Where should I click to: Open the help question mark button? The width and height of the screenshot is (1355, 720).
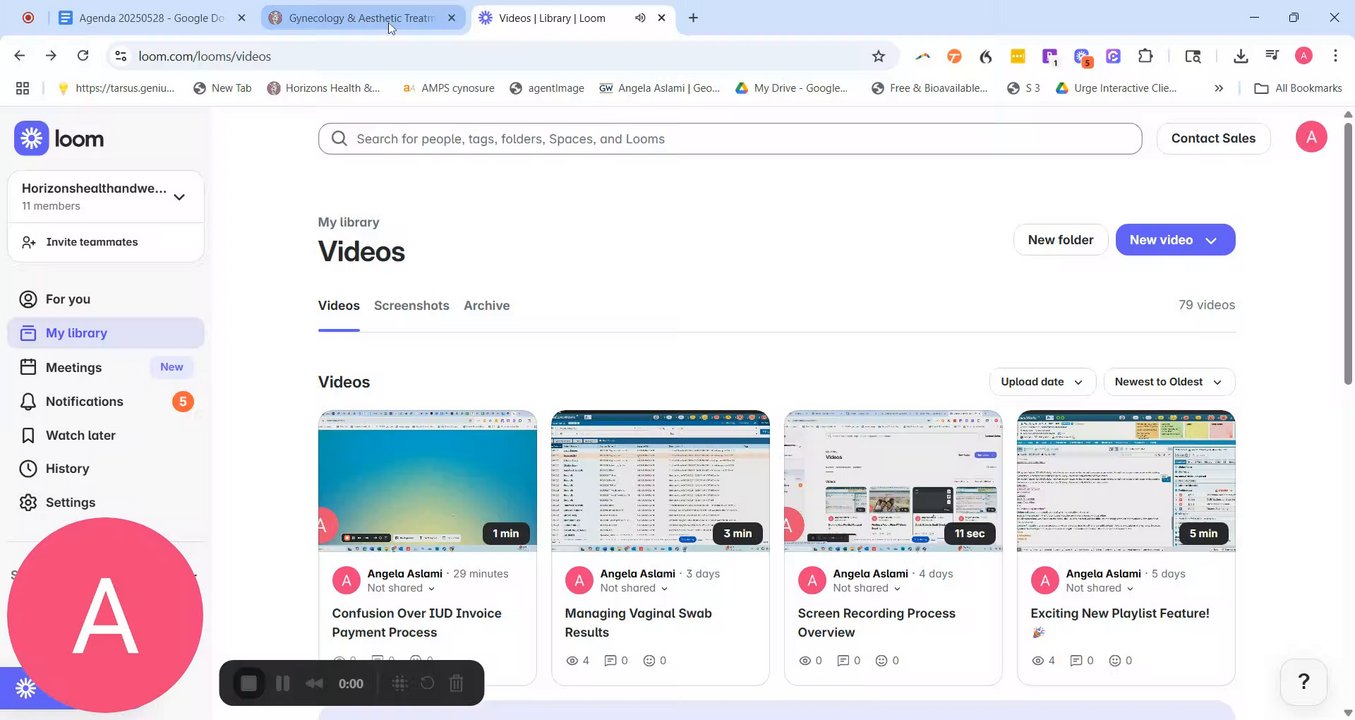tap(1304, 682)
